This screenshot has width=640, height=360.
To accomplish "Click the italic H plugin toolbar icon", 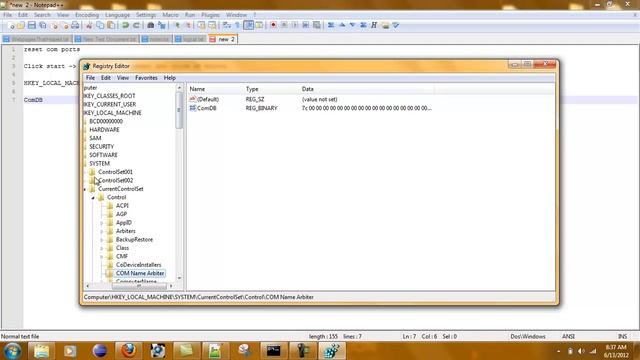I will point(373,25).
